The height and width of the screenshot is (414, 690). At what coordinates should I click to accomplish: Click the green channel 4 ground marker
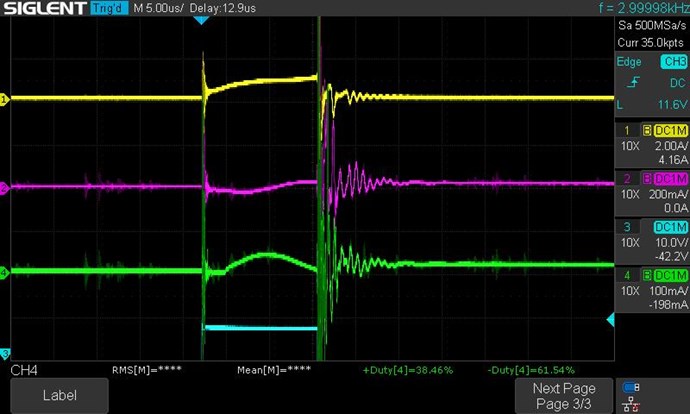point(4,273)
